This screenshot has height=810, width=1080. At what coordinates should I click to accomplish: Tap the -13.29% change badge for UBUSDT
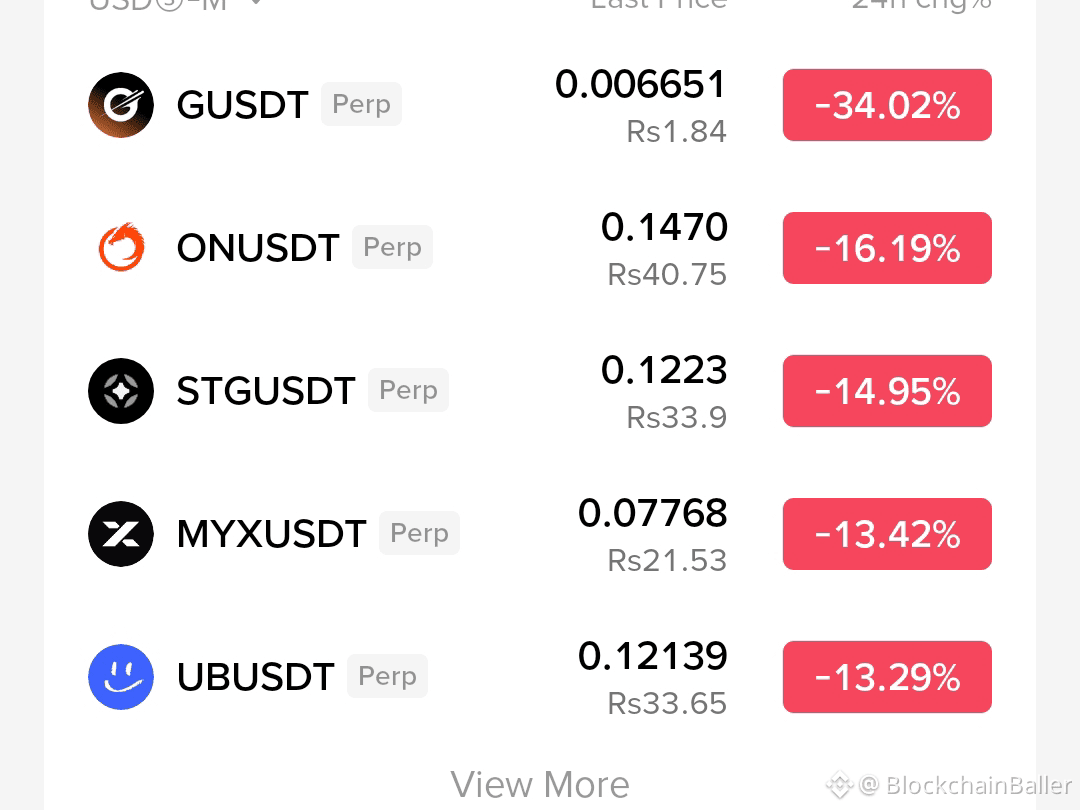click(x=887, y=676)
